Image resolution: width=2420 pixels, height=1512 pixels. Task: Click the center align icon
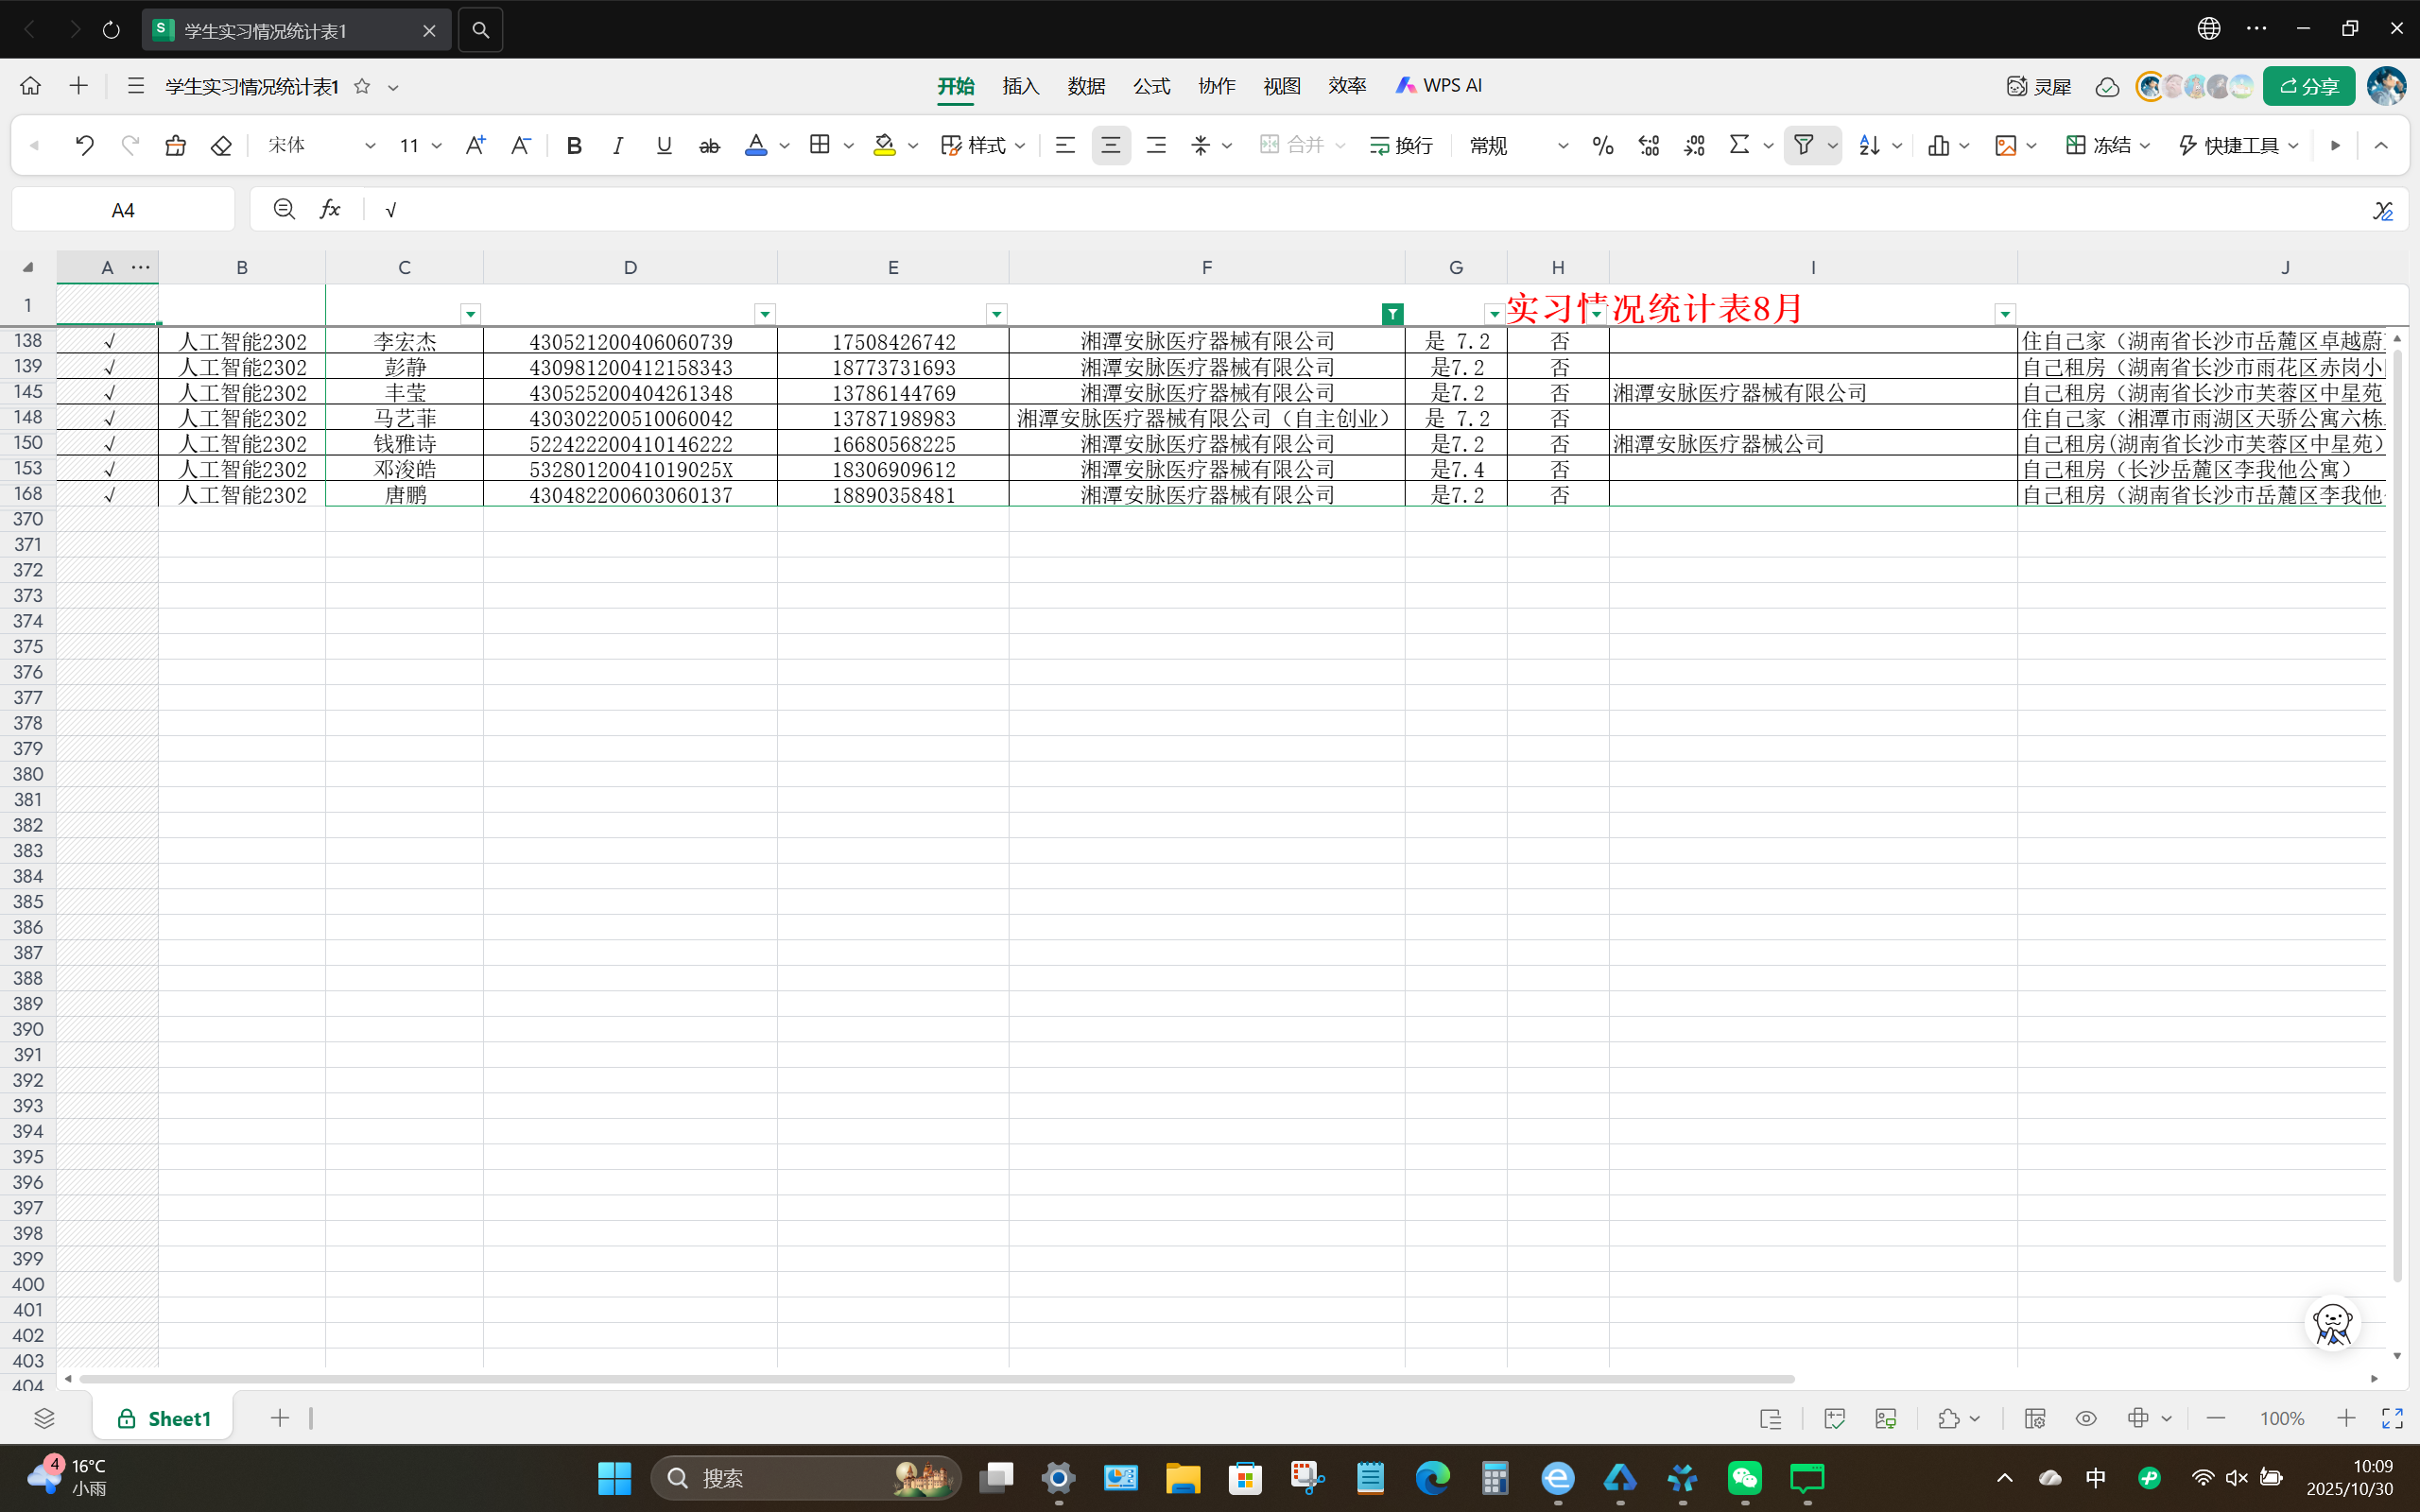coord(1110,146)
